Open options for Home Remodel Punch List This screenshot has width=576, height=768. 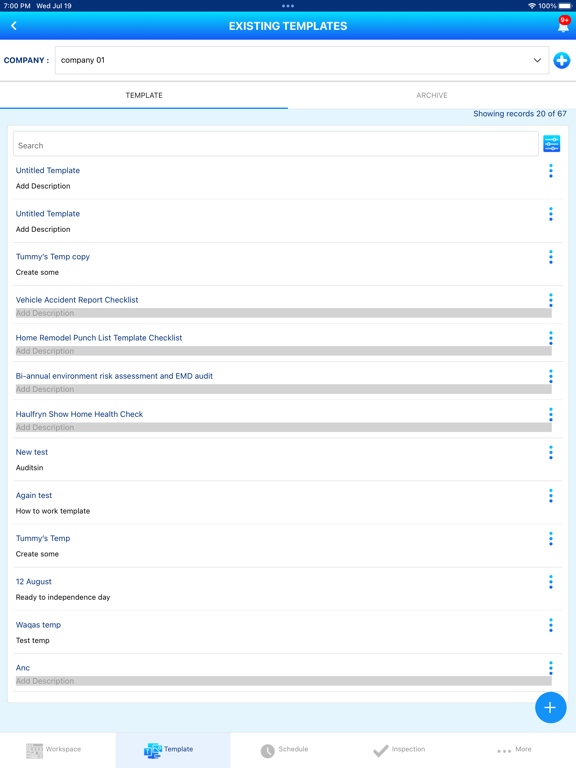(x=551, y=338)
